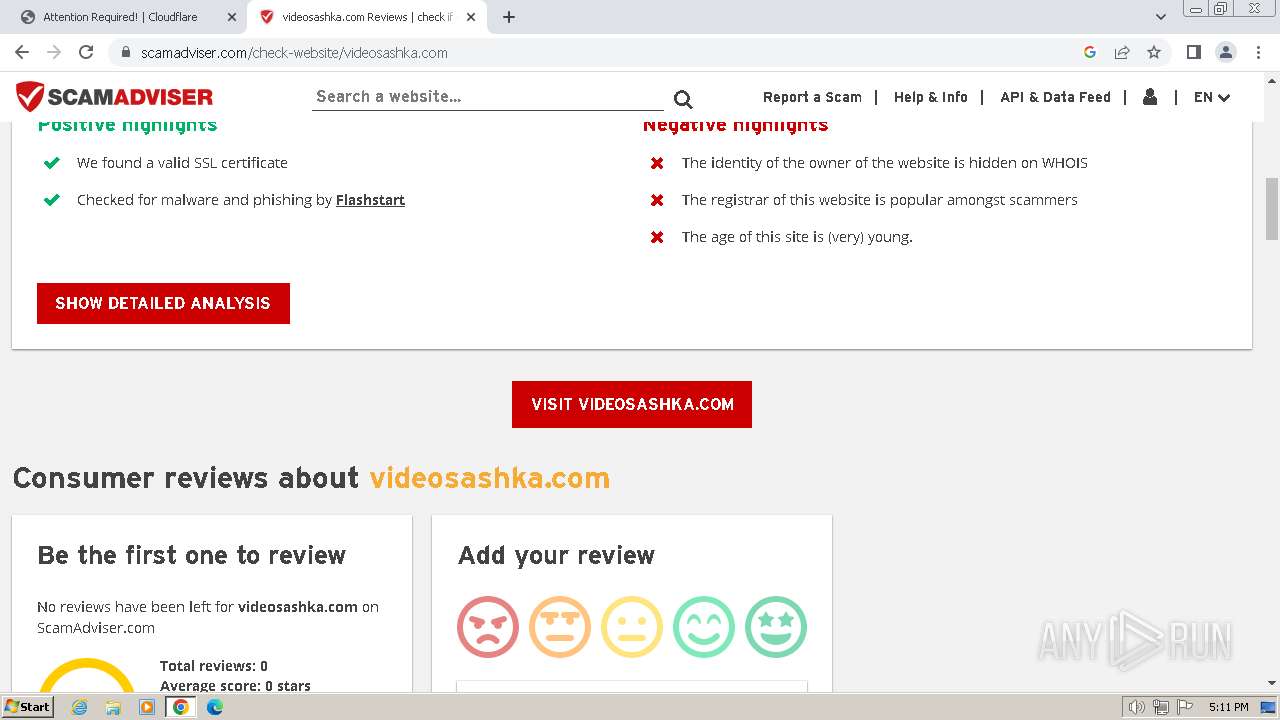Open File Explorer from the taskbar
Viewport: 1280px width, 720px height.
point(113,707)
